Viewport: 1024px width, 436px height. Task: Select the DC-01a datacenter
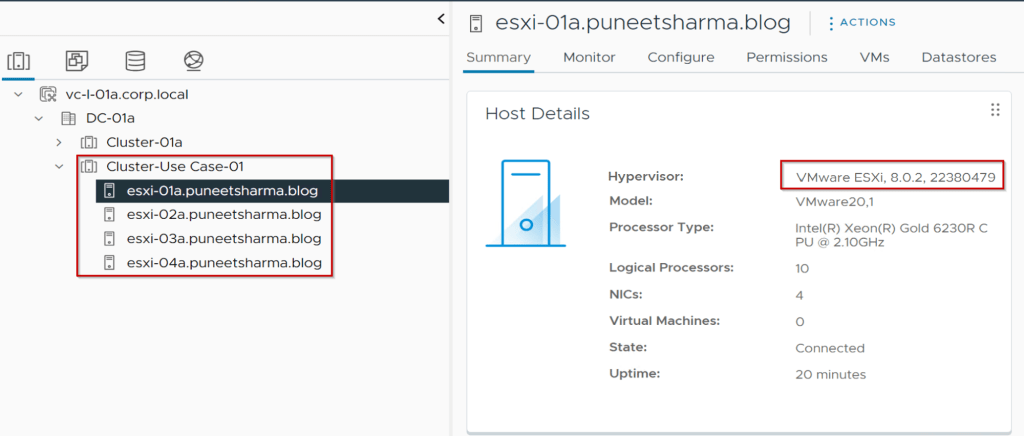pyautogui.click(x=111, y=118)
